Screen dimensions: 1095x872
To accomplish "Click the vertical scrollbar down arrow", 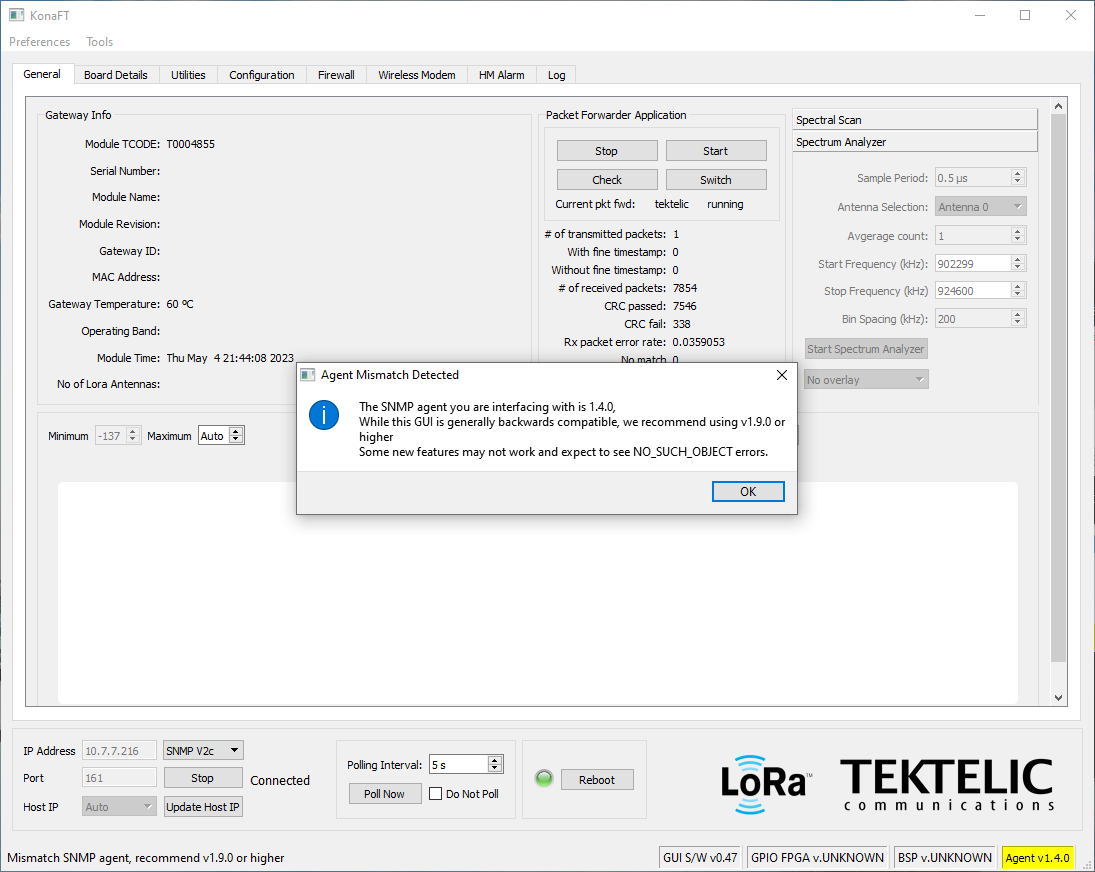I will [x=1059, y=697].
